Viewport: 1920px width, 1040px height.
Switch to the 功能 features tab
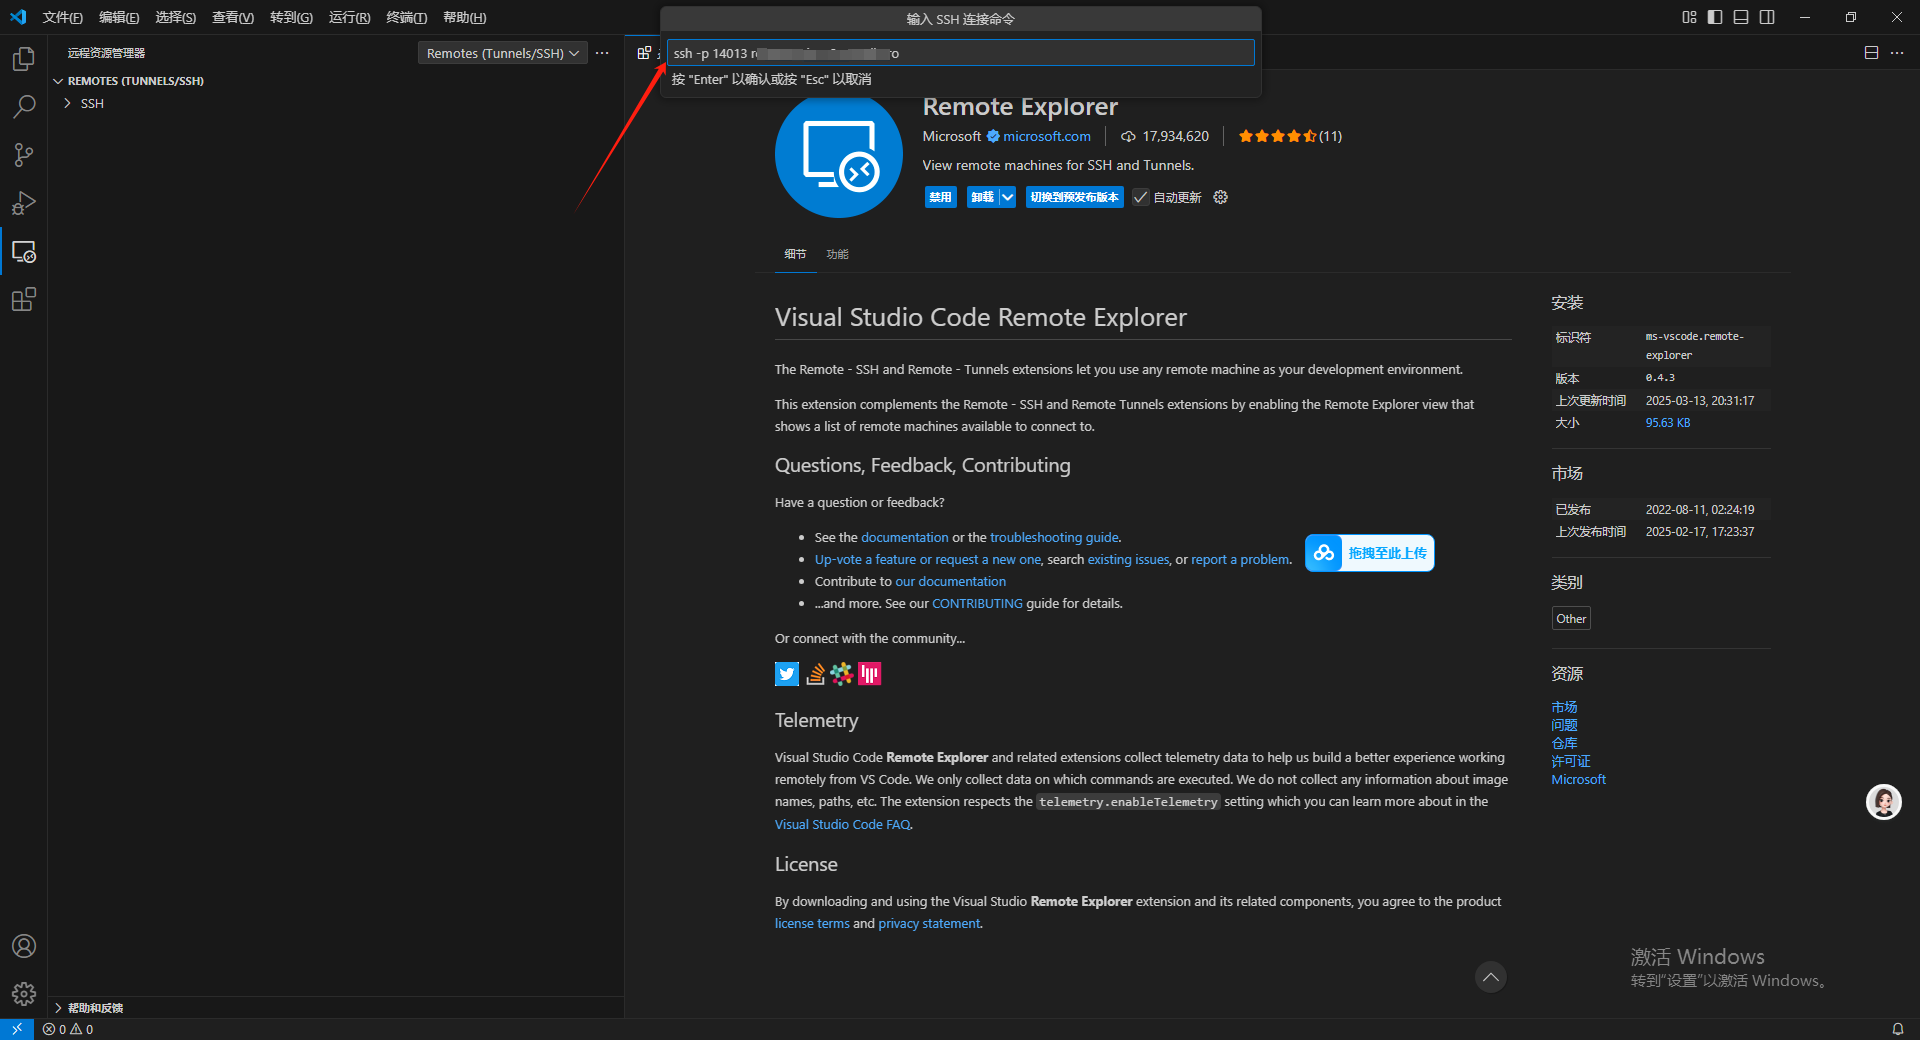coord(837,254)
